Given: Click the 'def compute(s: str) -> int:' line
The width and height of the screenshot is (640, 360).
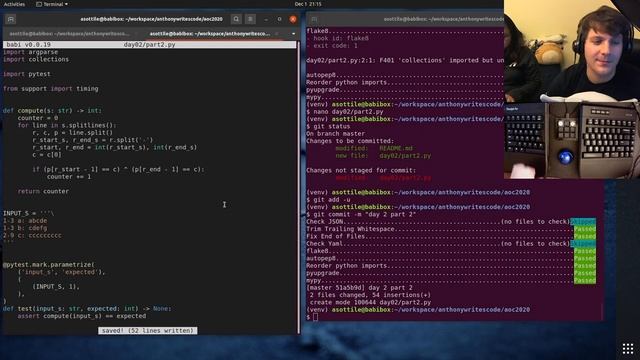Looking at the screenshot, I should (x=52, y=111).
